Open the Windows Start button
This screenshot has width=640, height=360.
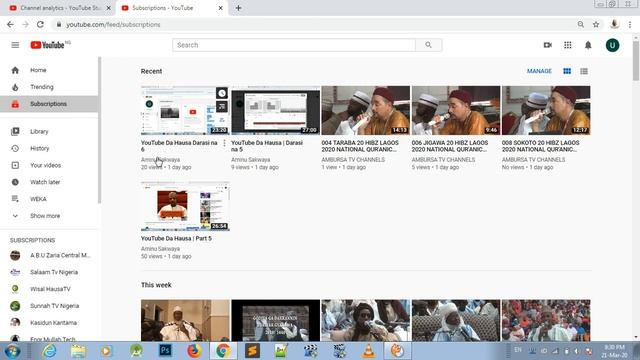pos(12,351)
